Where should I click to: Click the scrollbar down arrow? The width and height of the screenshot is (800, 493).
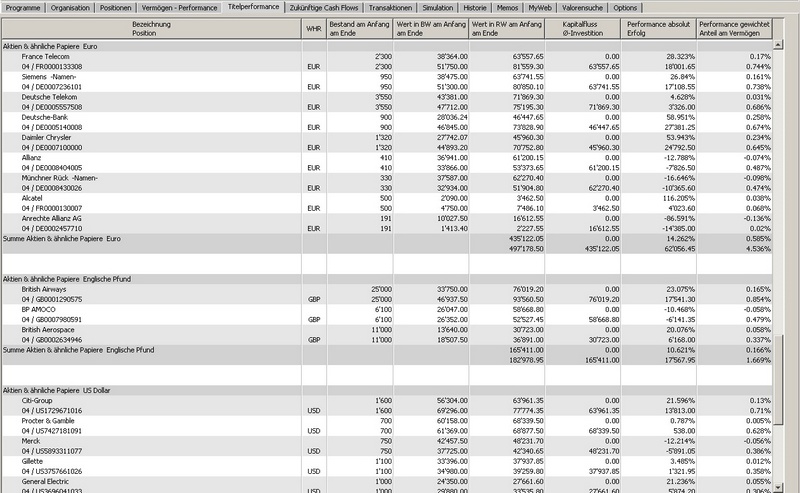(778, 487)
